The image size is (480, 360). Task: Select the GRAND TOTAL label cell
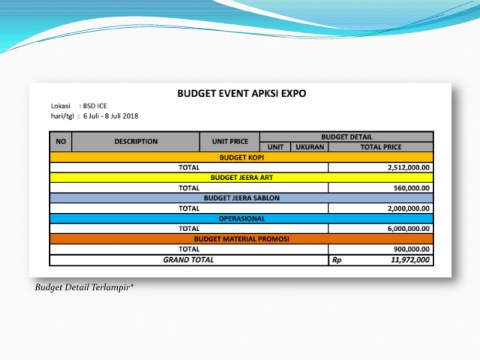click(189, 260)
